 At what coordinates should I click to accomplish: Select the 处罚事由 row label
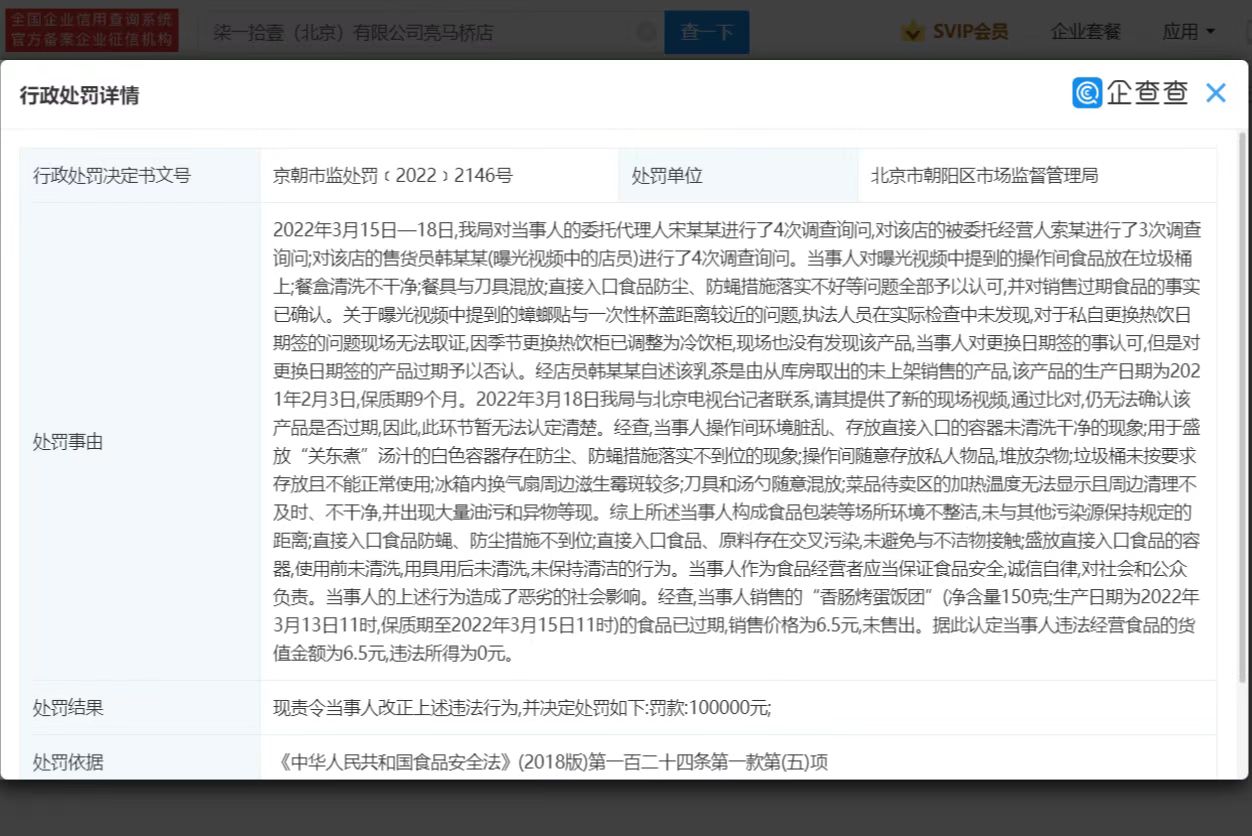click(68, 442)
